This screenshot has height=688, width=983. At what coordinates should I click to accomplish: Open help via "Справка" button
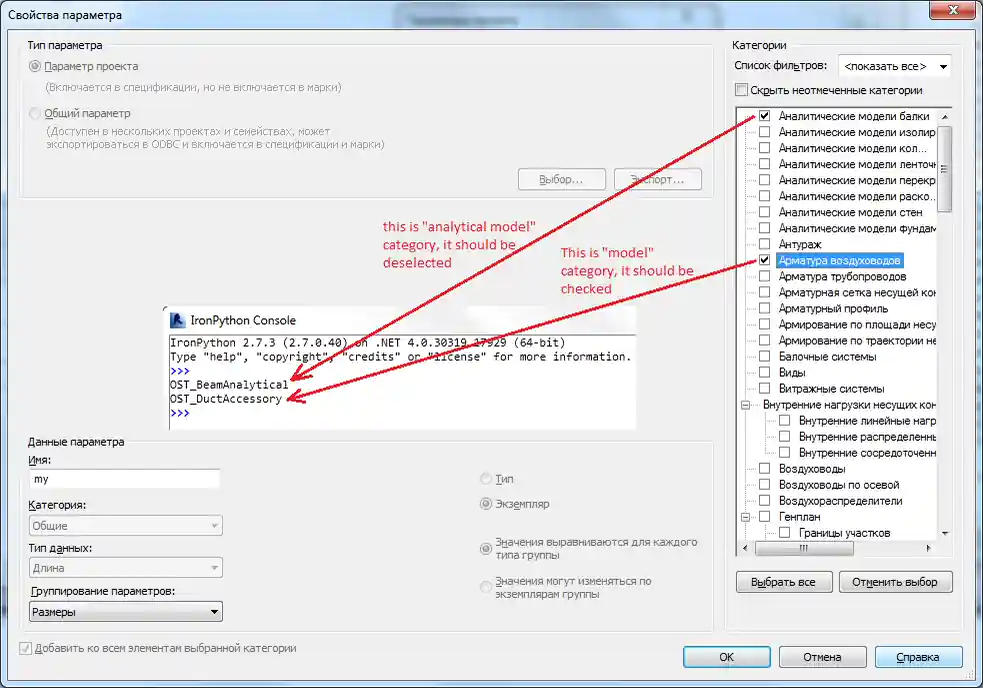[x=917, y=657]
